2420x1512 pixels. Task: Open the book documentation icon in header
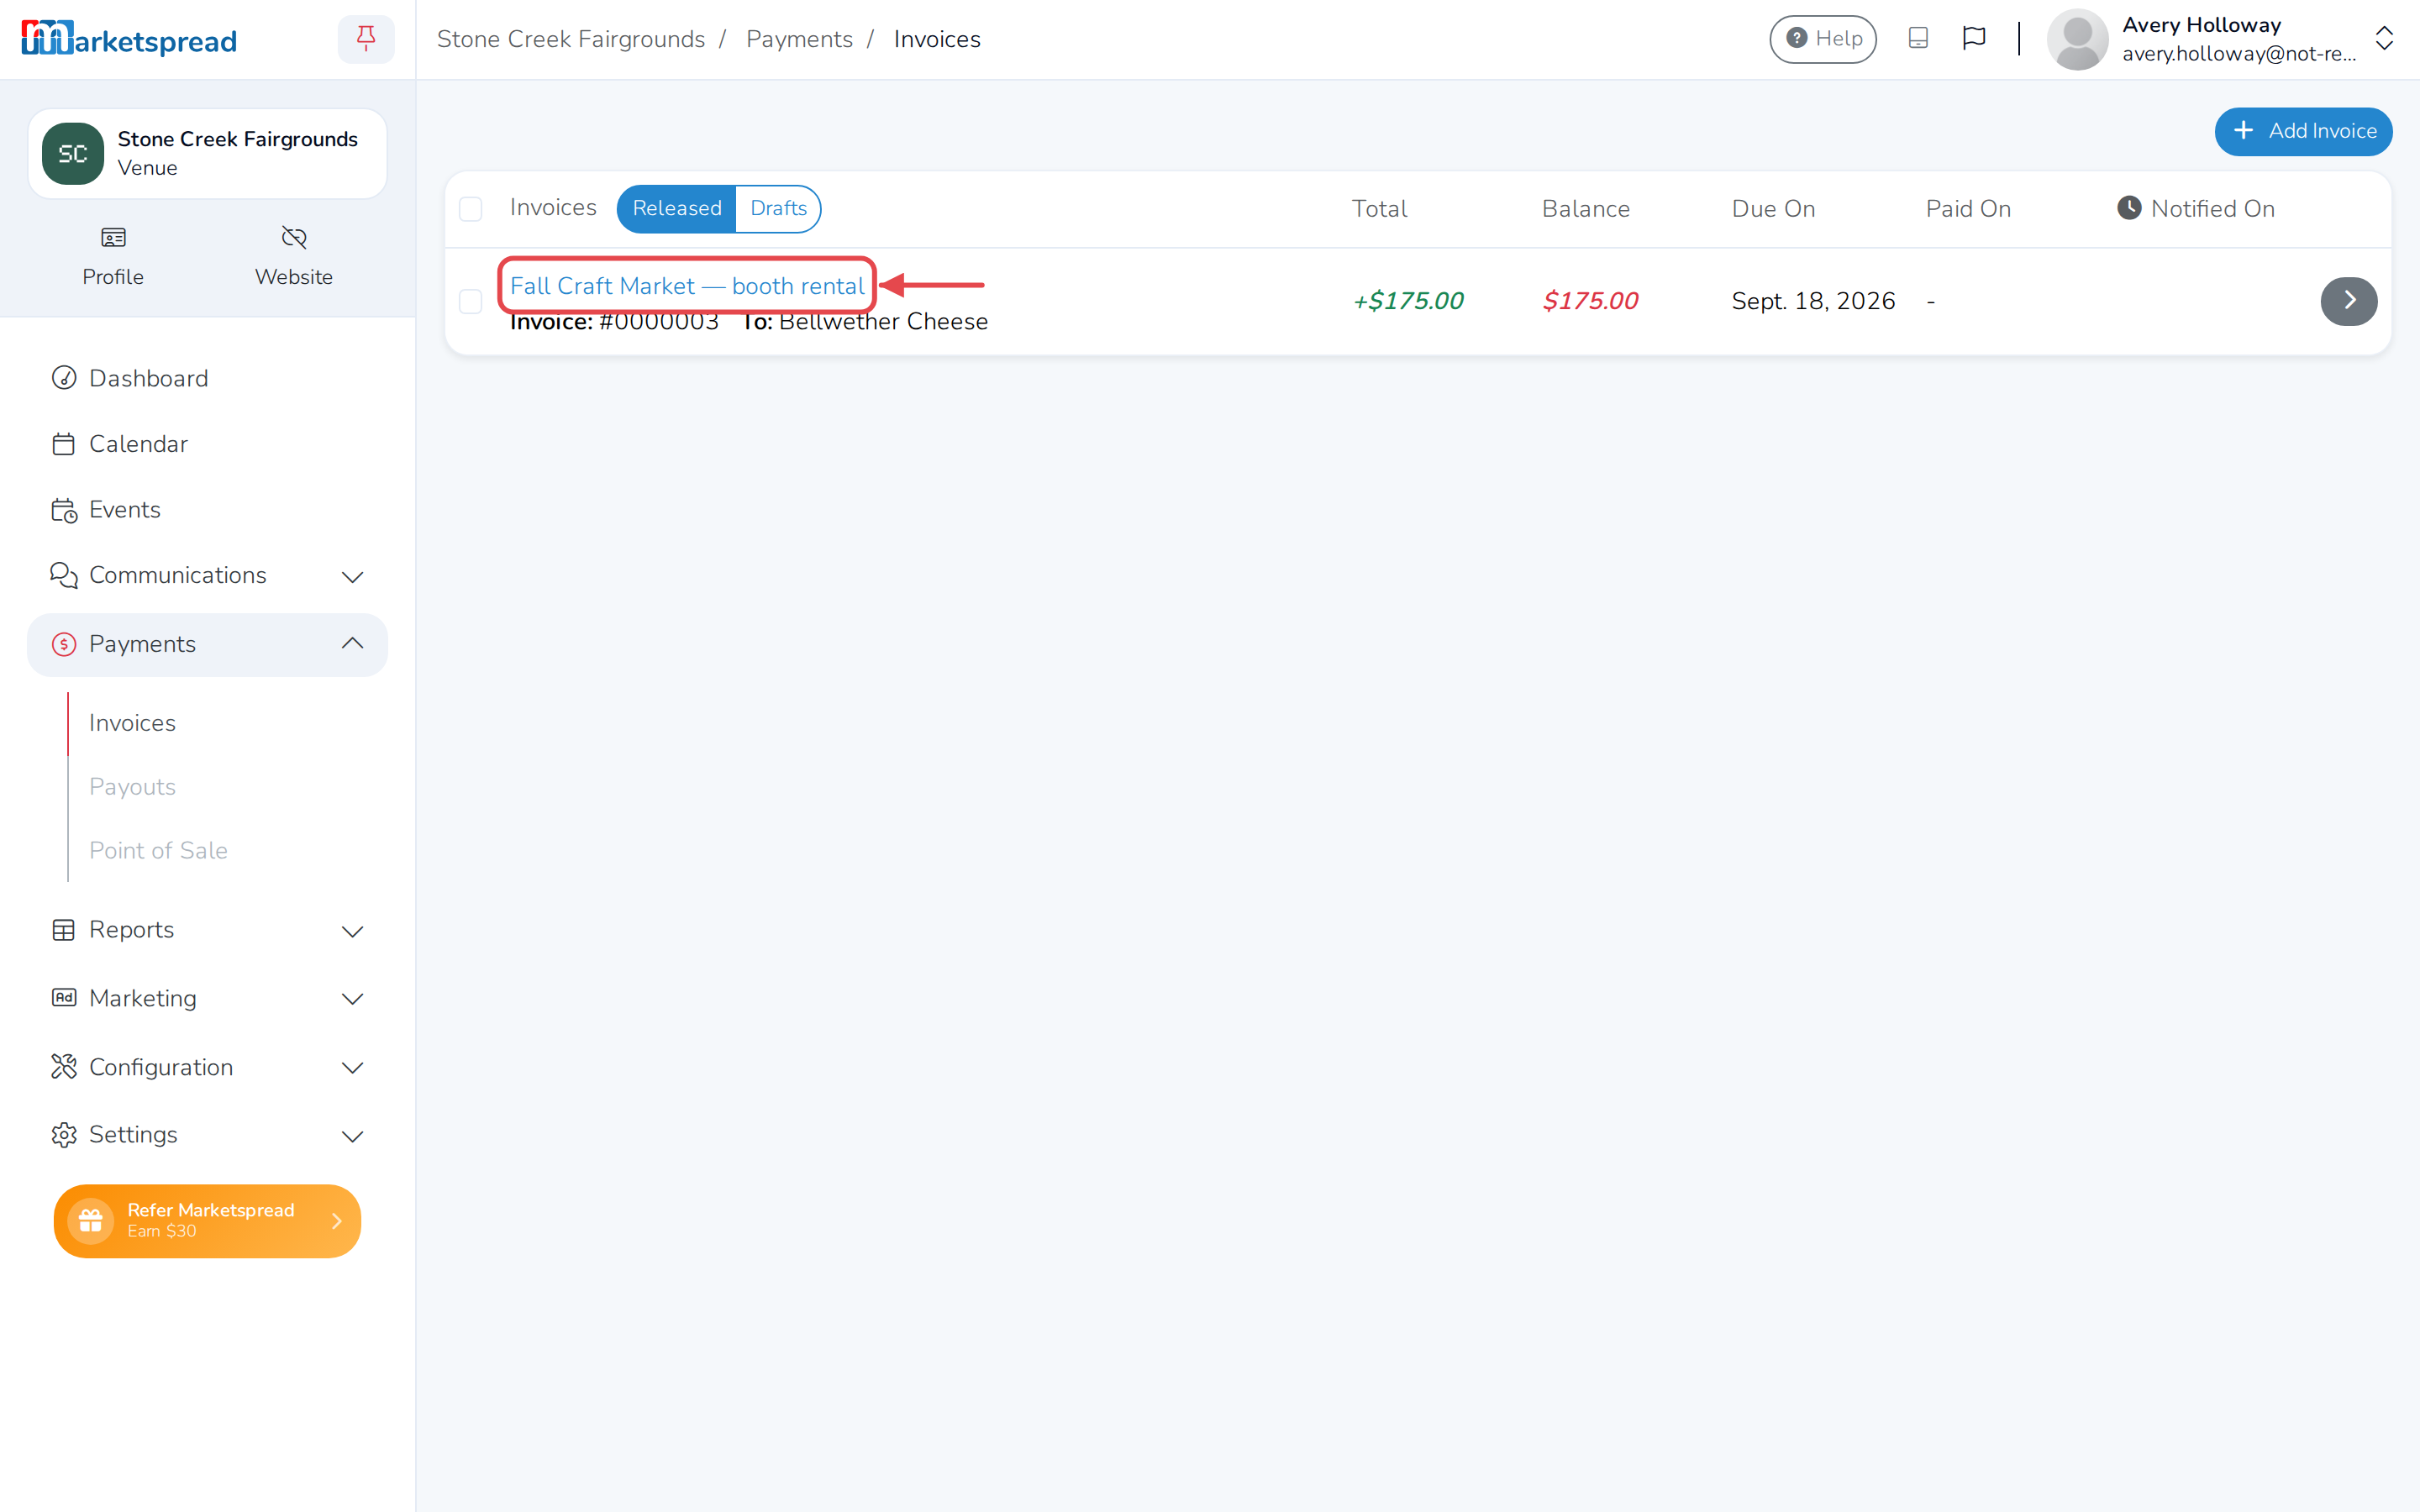point(1917,39)
